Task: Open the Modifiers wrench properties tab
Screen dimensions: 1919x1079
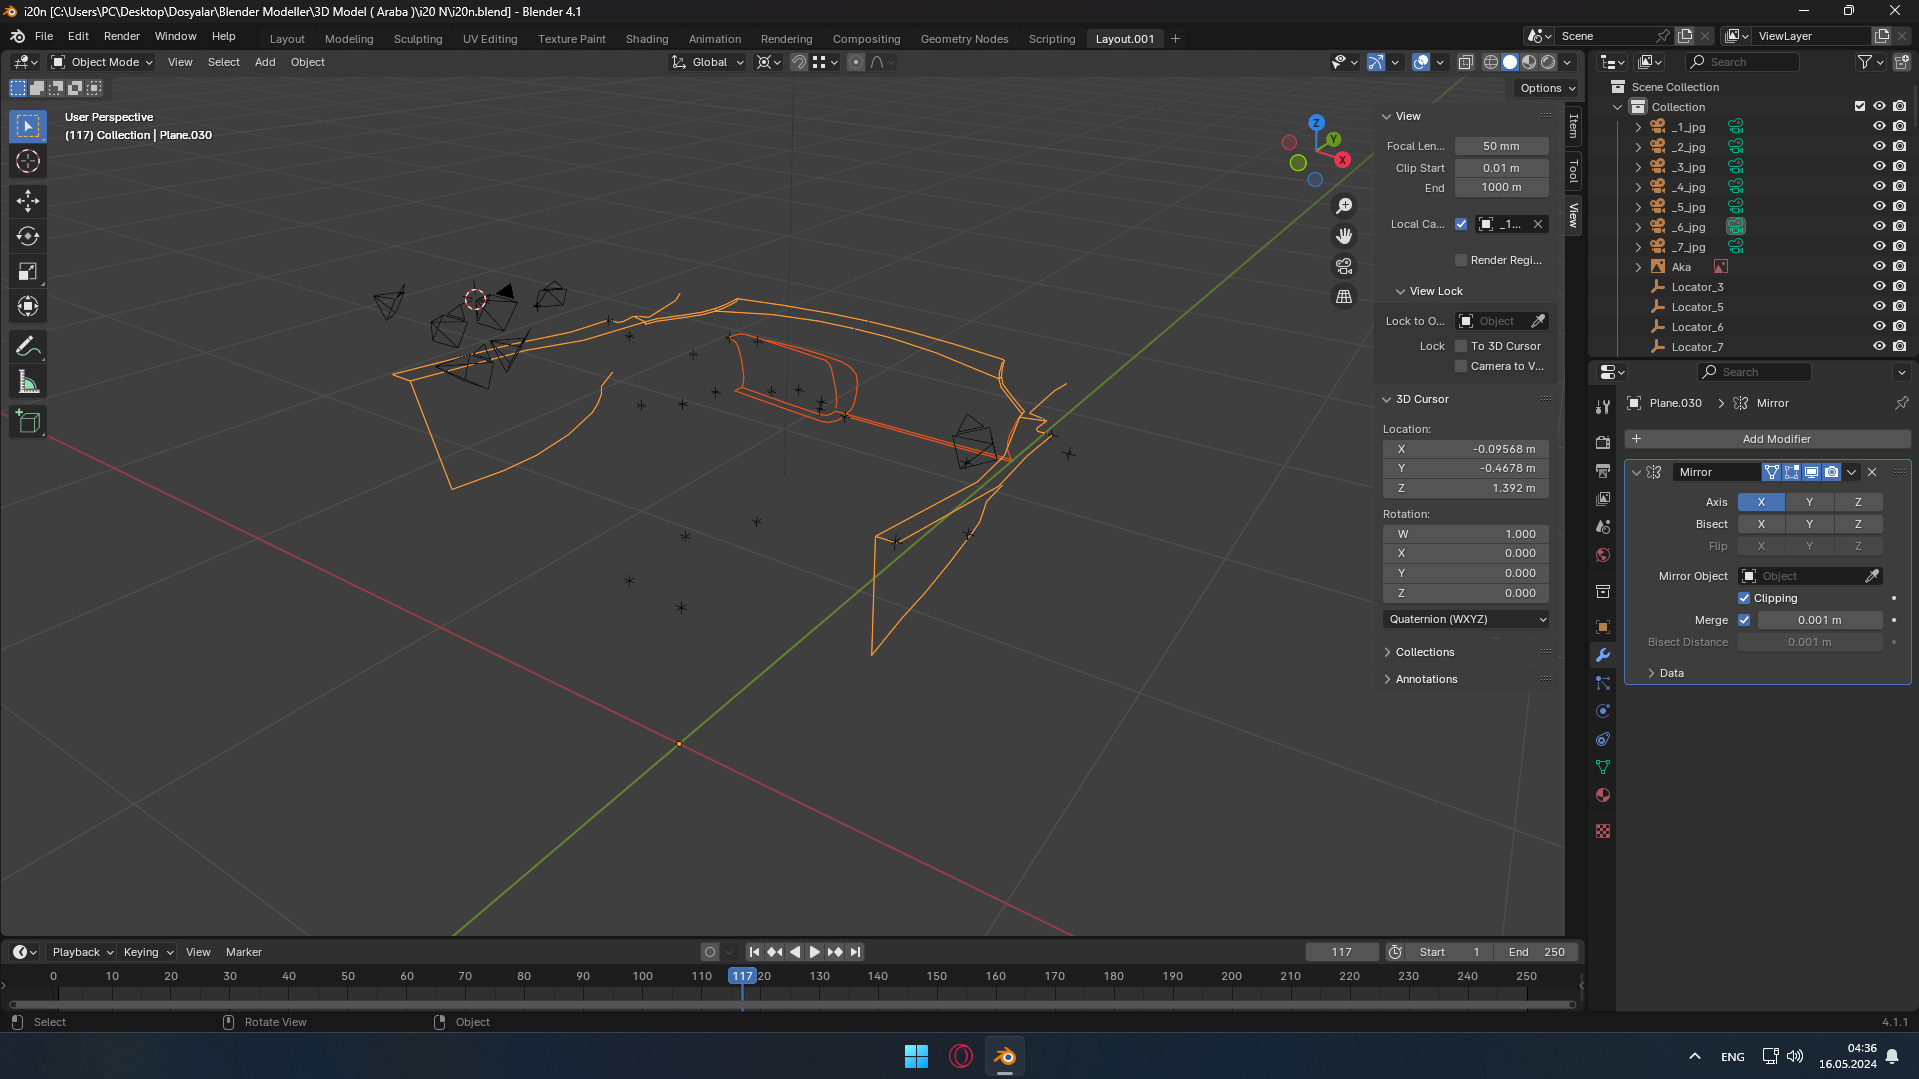Action: coord(1603,655)
